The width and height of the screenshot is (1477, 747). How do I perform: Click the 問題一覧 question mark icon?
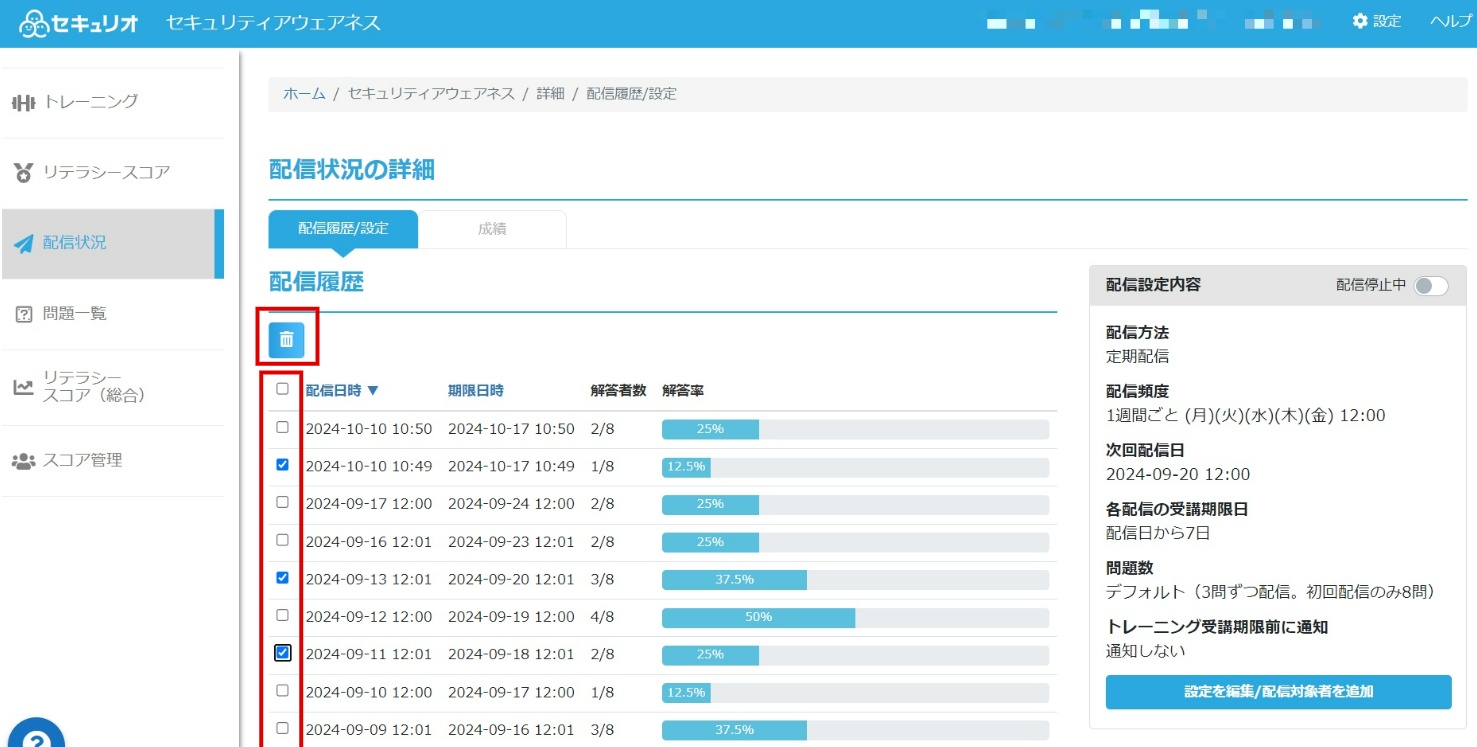click(23, 314)
